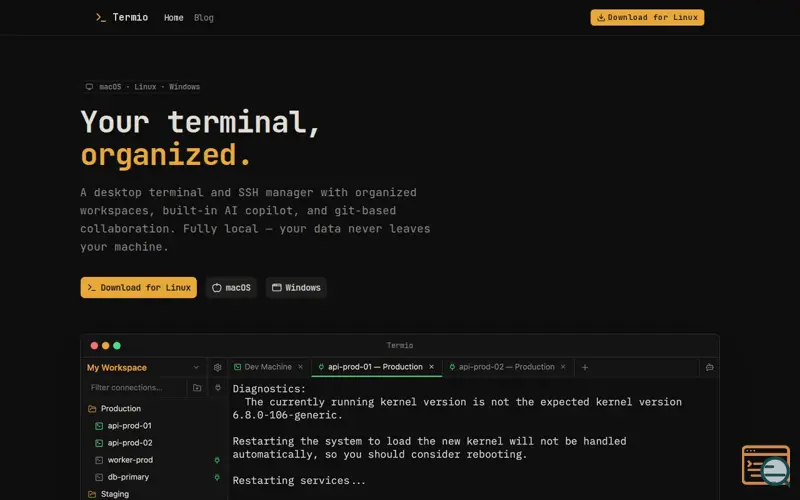The image size is (800, 500).
Task: Select api-prod-02 in connection list
Action: (130, 443)
